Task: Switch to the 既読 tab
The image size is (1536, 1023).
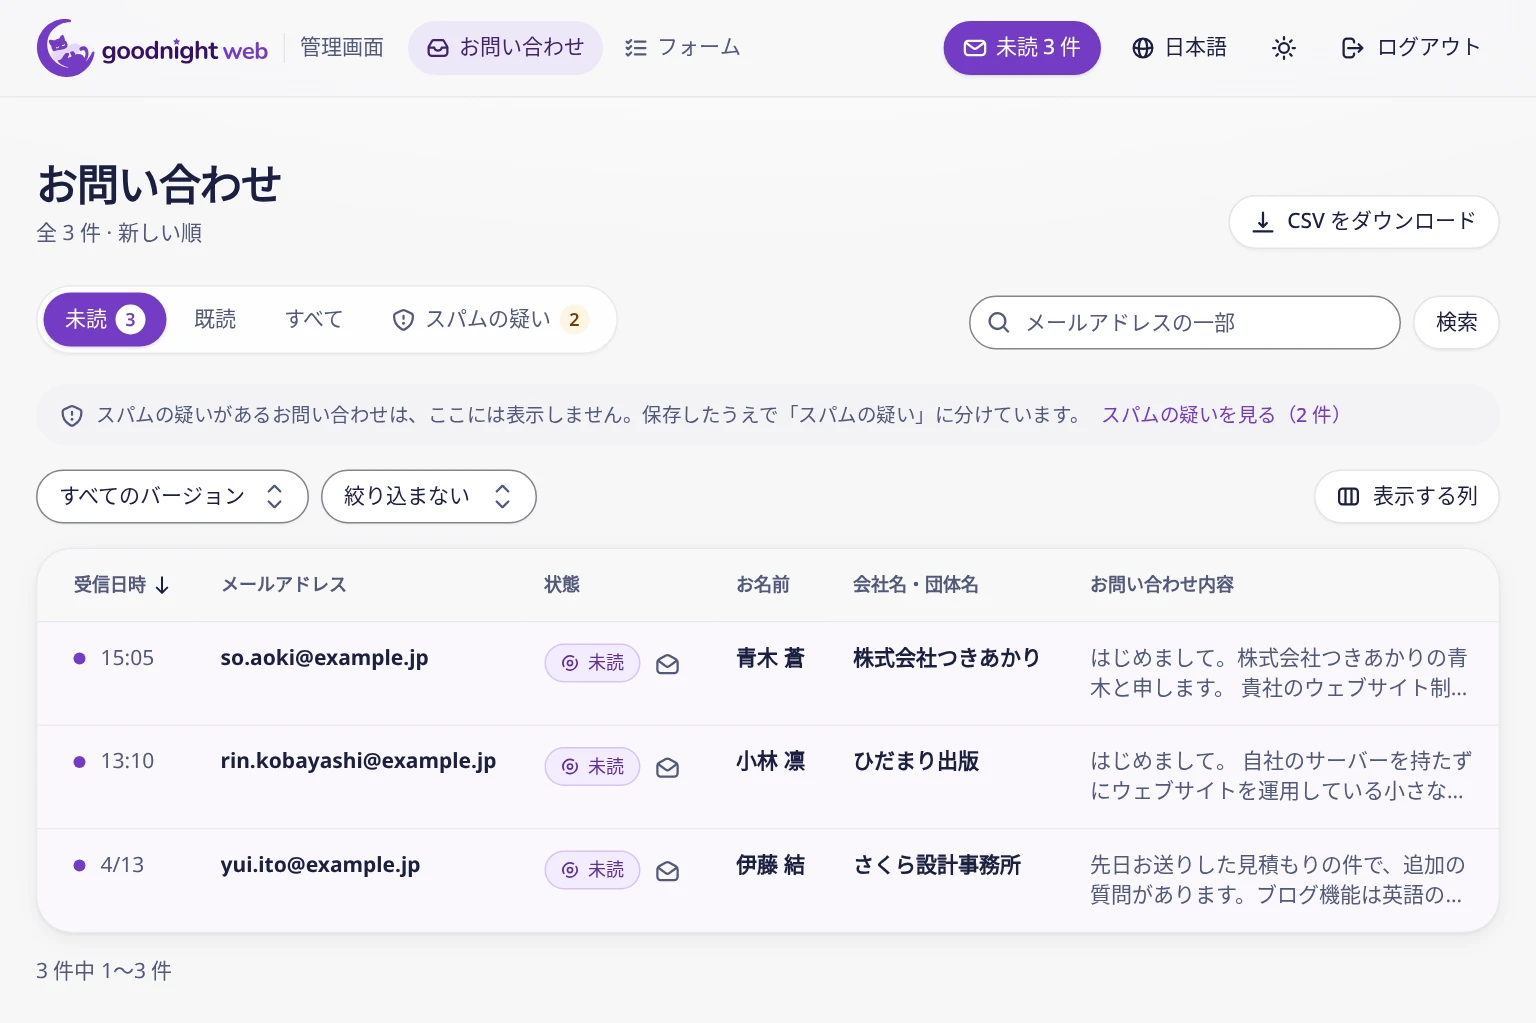Action: pyautogui.click(x=215, y=319)
